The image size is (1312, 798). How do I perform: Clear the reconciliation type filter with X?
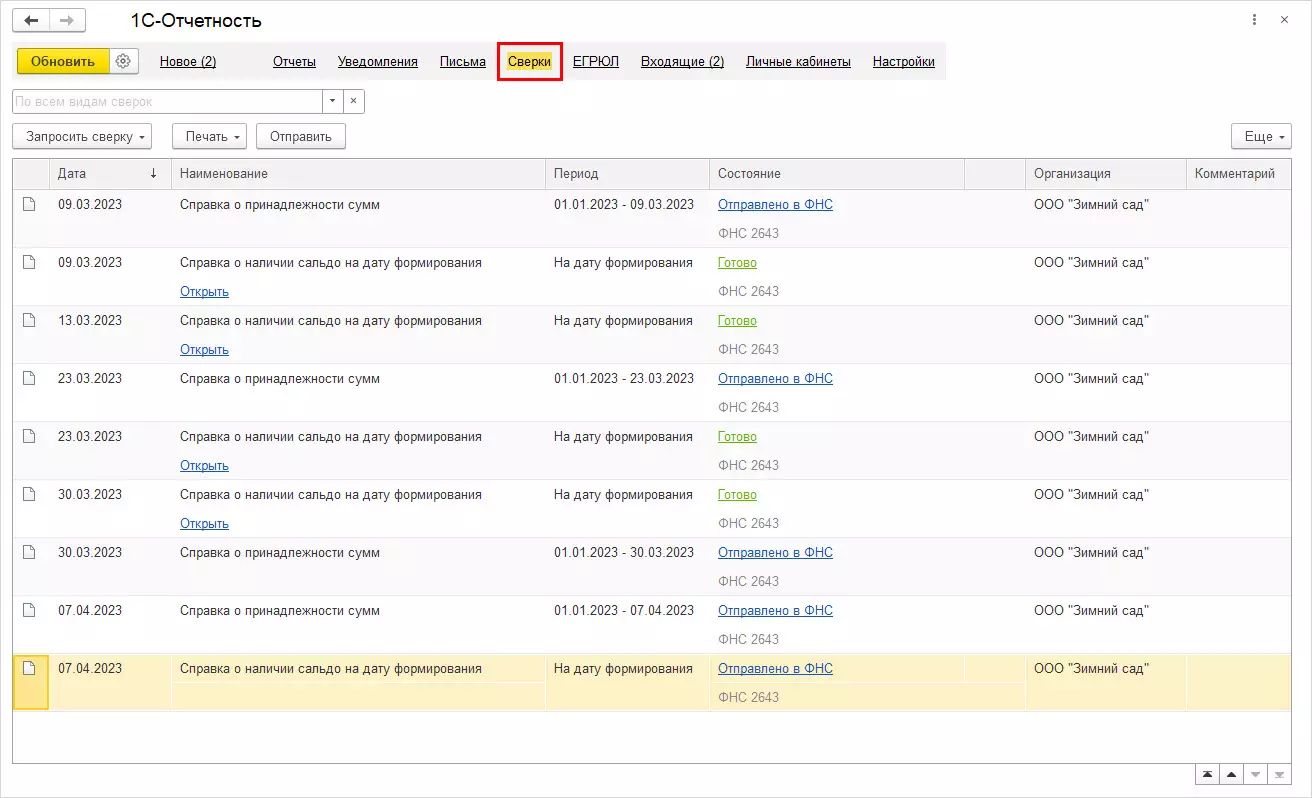pos(353,101)
